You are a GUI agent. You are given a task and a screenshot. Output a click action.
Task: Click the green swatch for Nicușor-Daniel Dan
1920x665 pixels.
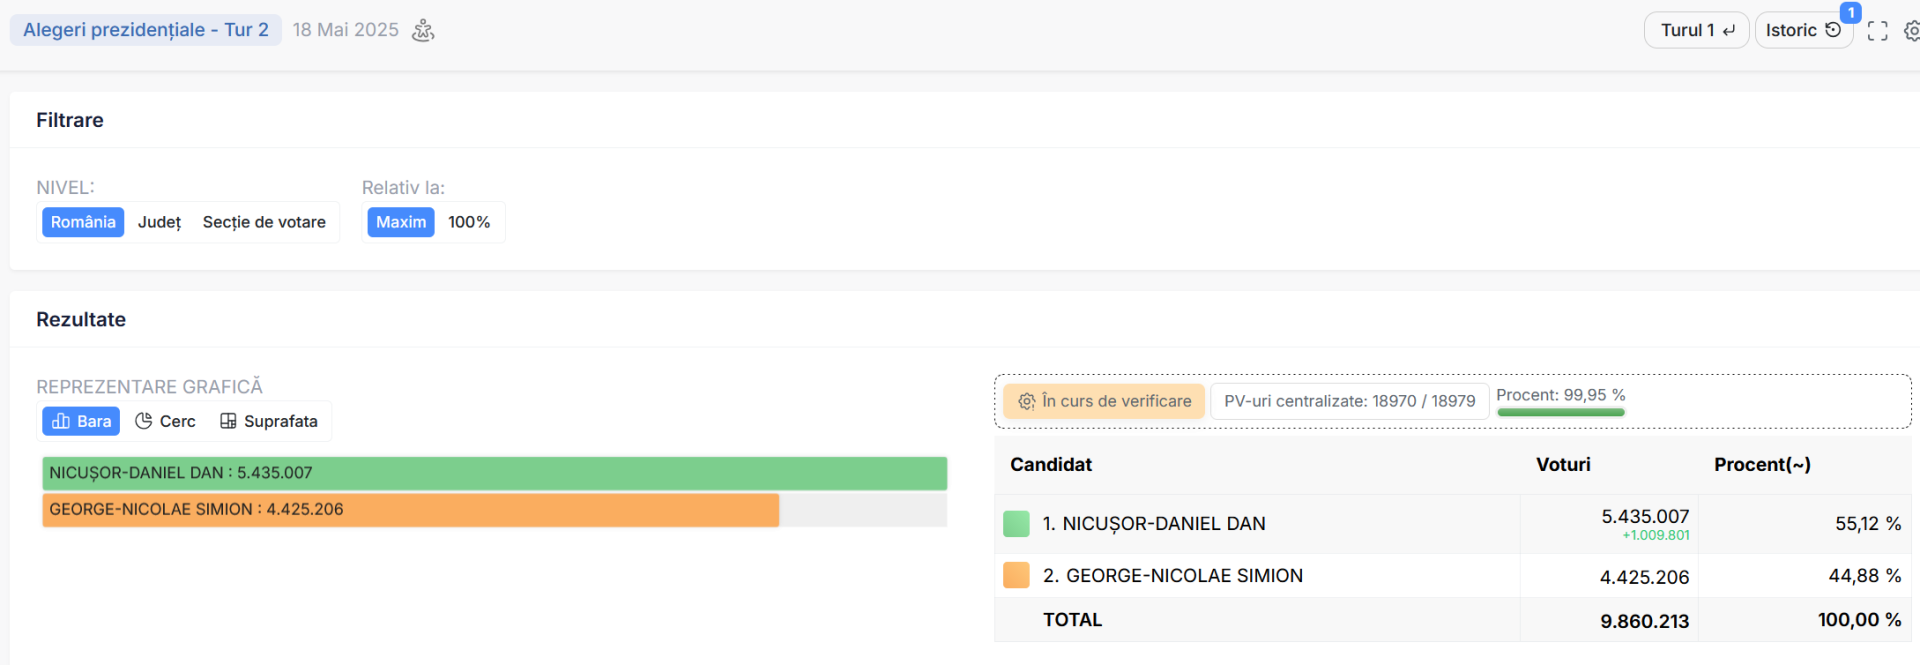pos(1016,524)
